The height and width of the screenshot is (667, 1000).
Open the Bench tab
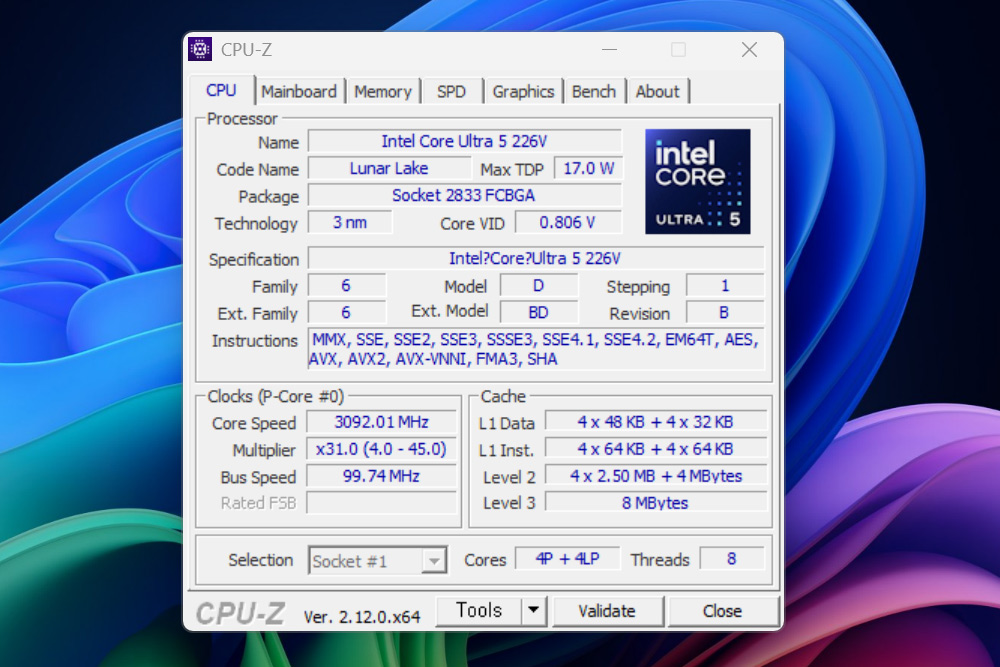click(594, 92)
